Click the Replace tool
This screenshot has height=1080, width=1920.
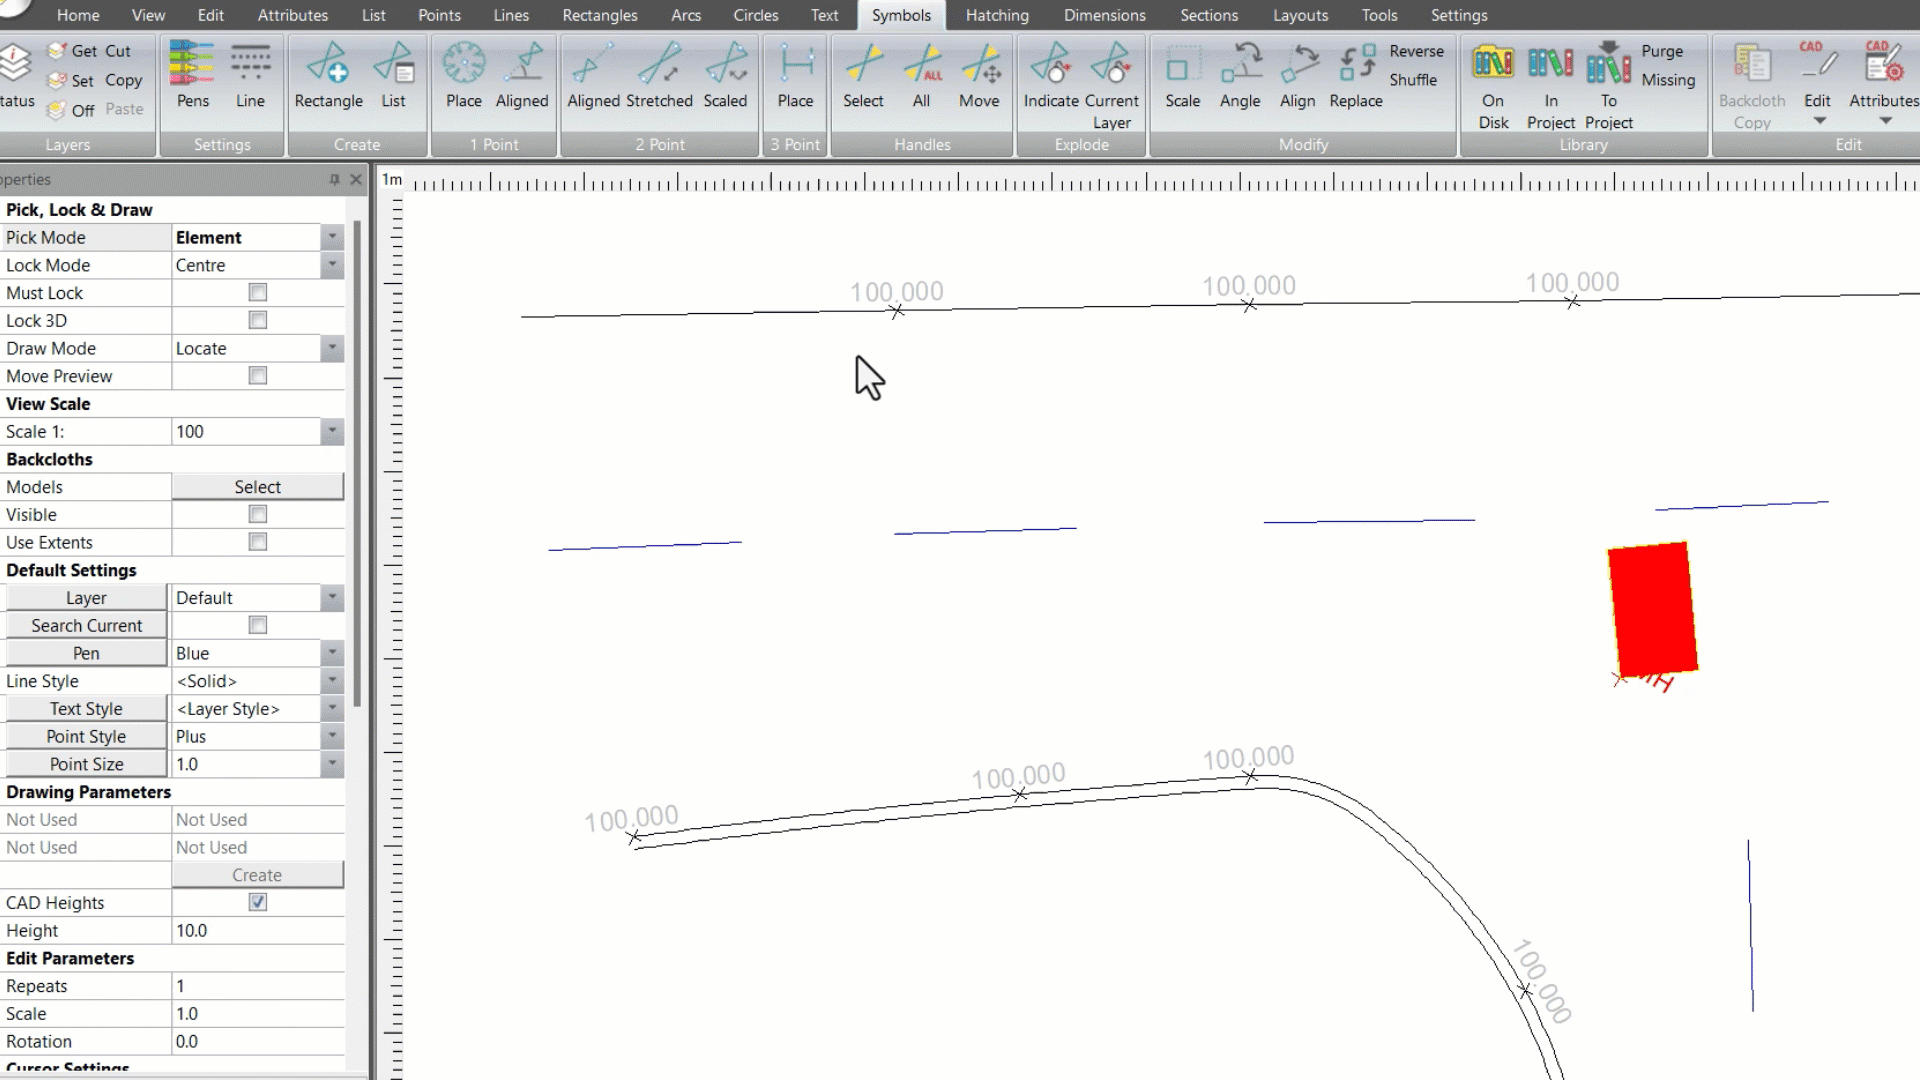(1356, 75)
